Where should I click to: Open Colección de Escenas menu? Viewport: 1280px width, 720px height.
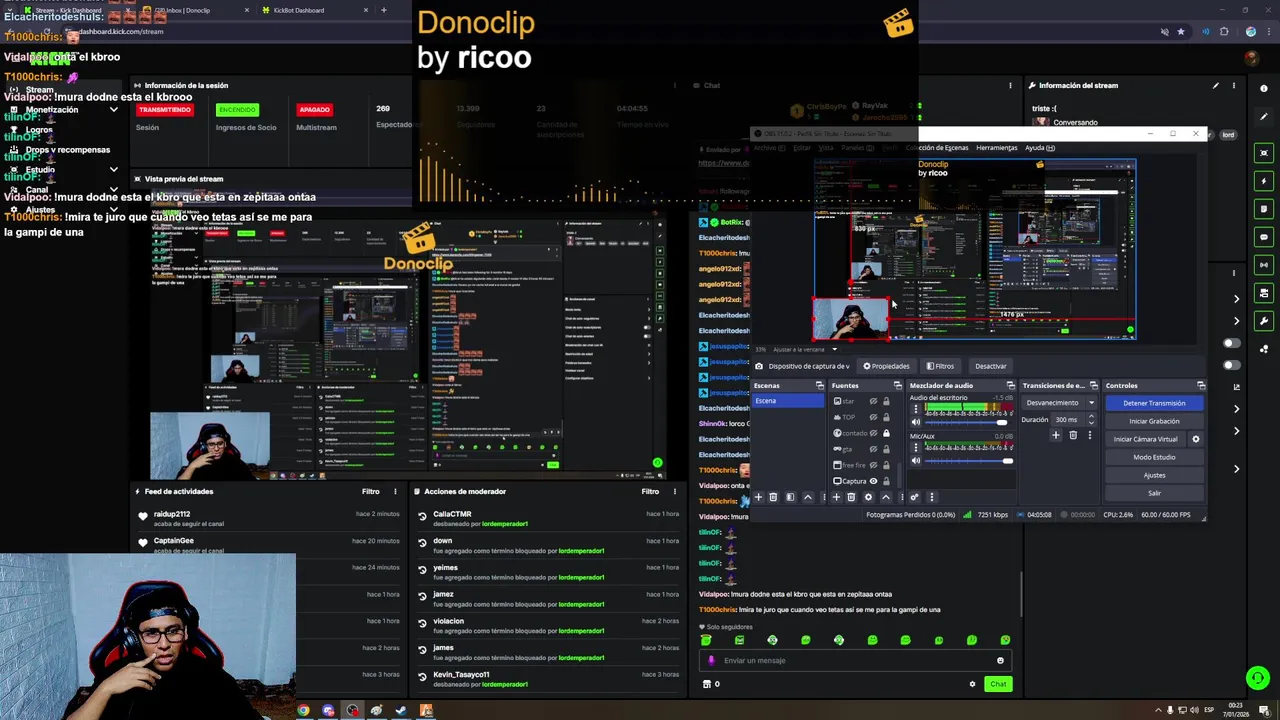pos(936,148)
